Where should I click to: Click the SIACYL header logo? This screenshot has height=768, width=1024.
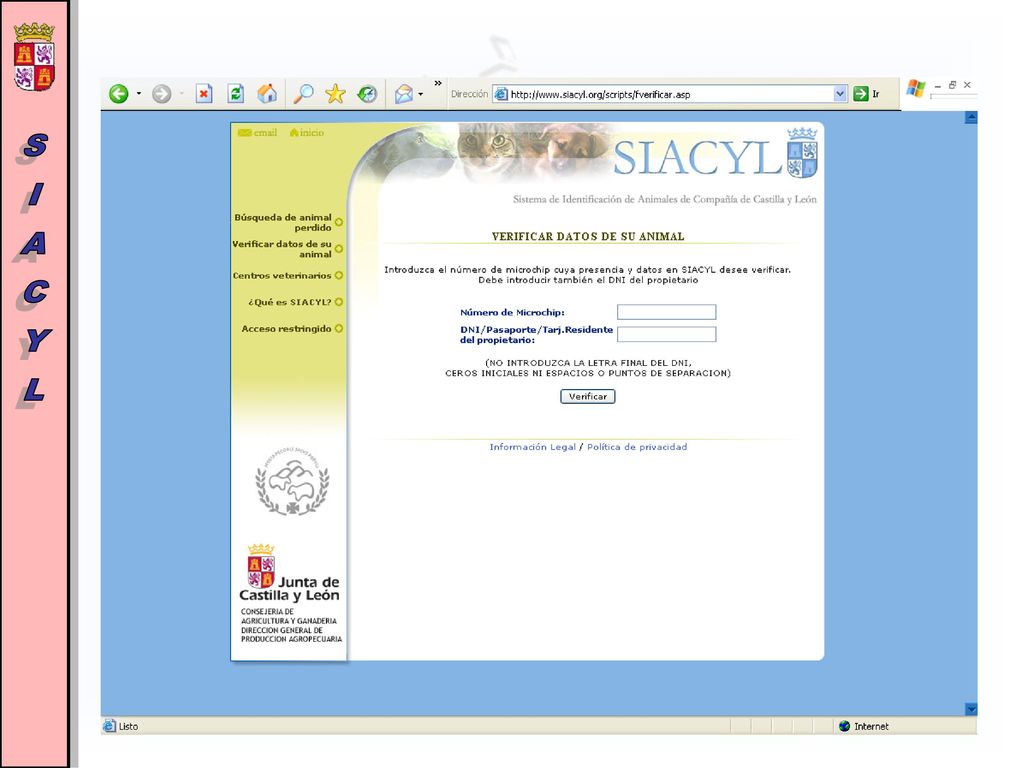pyautogui.click(x=697, y=158)
